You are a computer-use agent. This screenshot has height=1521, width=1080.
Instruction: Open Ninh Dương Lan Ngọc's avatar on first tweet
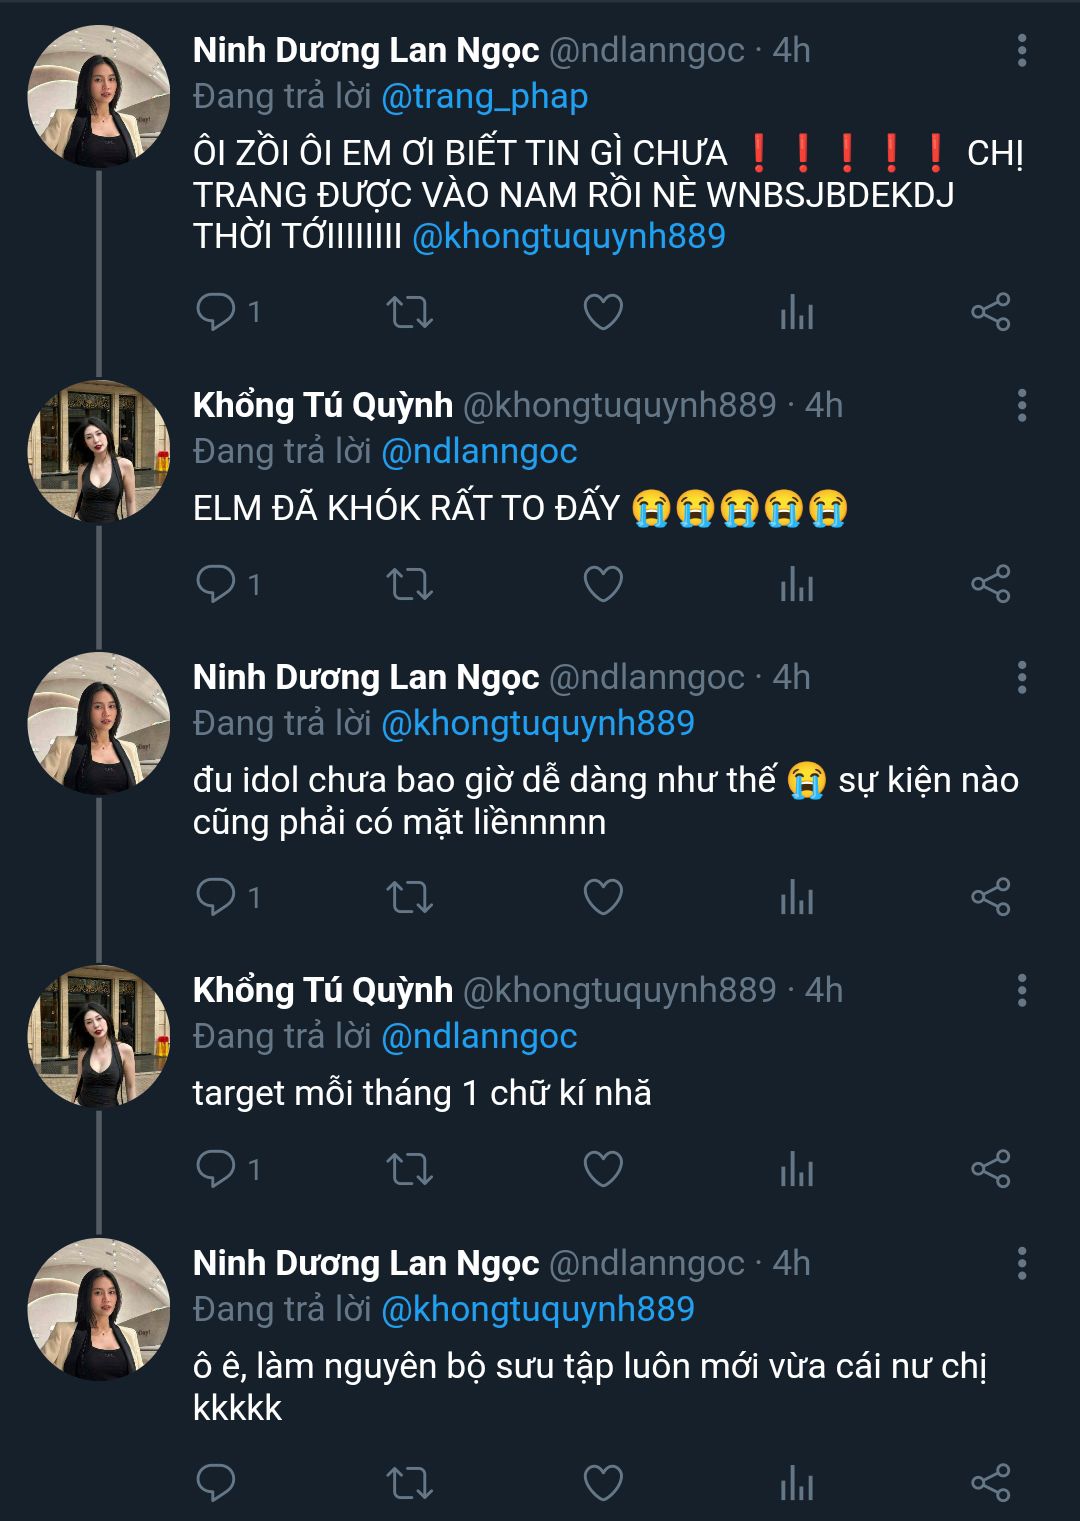tap(98, 96)
